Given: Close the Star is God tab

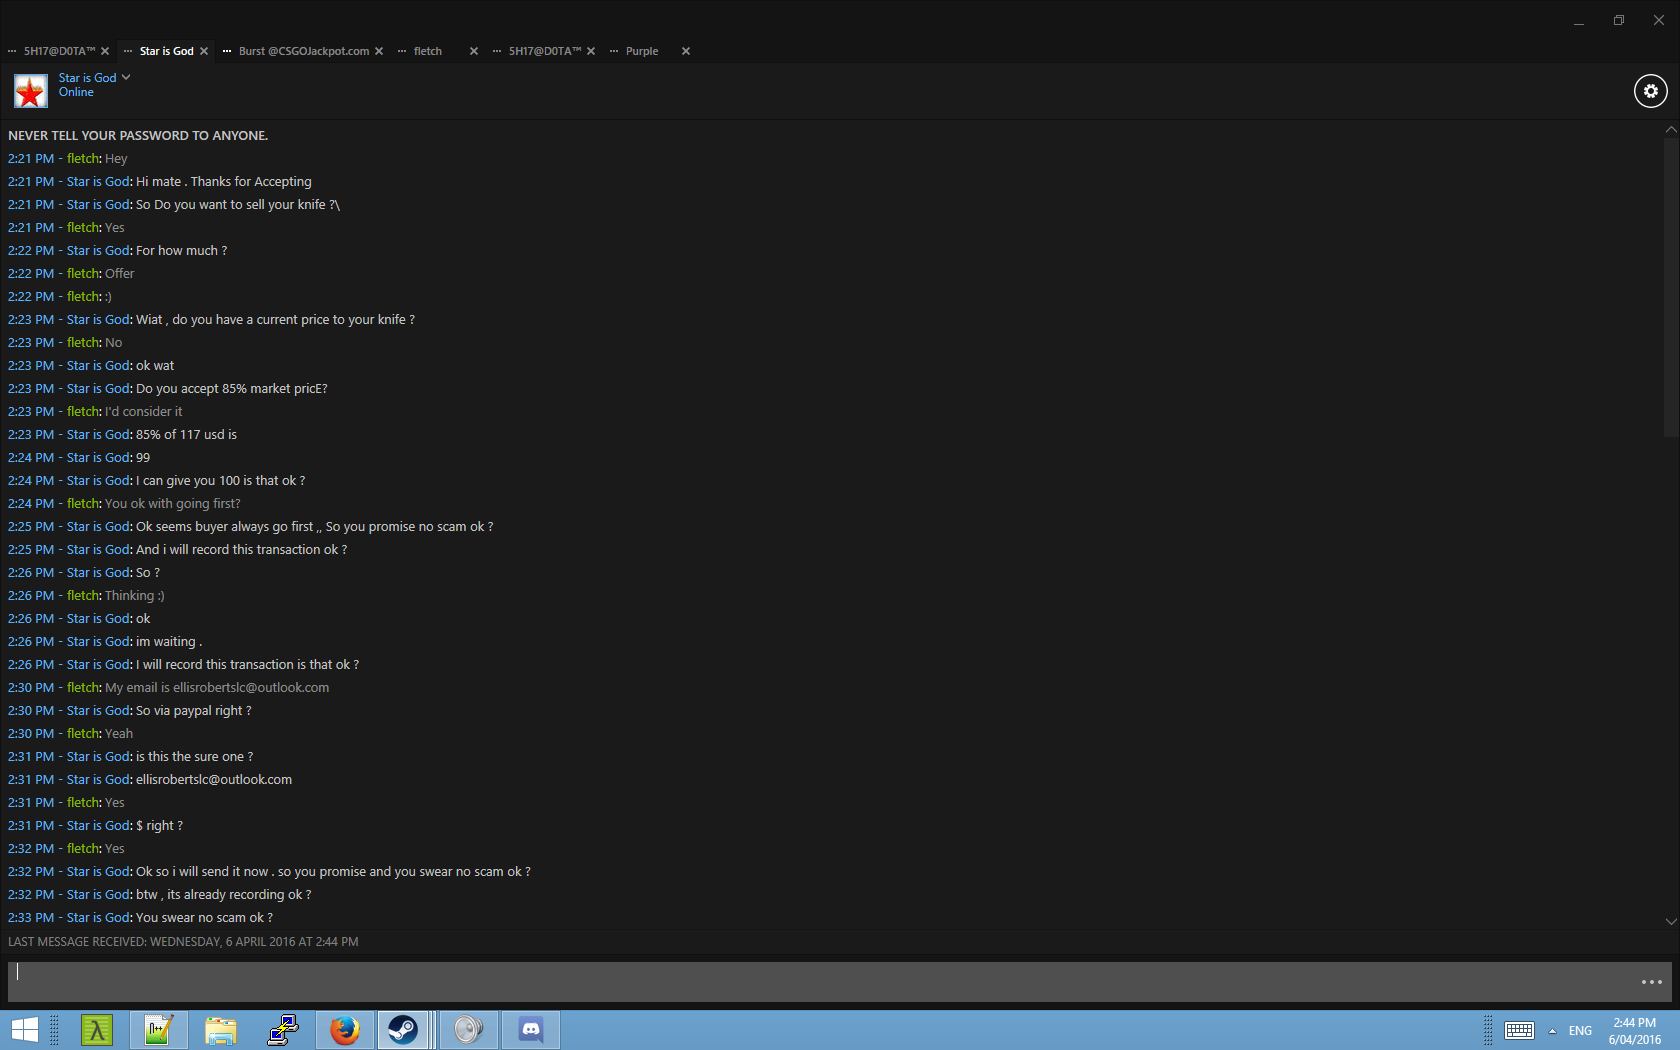Looking at the screenshot, I should (204, 51).
